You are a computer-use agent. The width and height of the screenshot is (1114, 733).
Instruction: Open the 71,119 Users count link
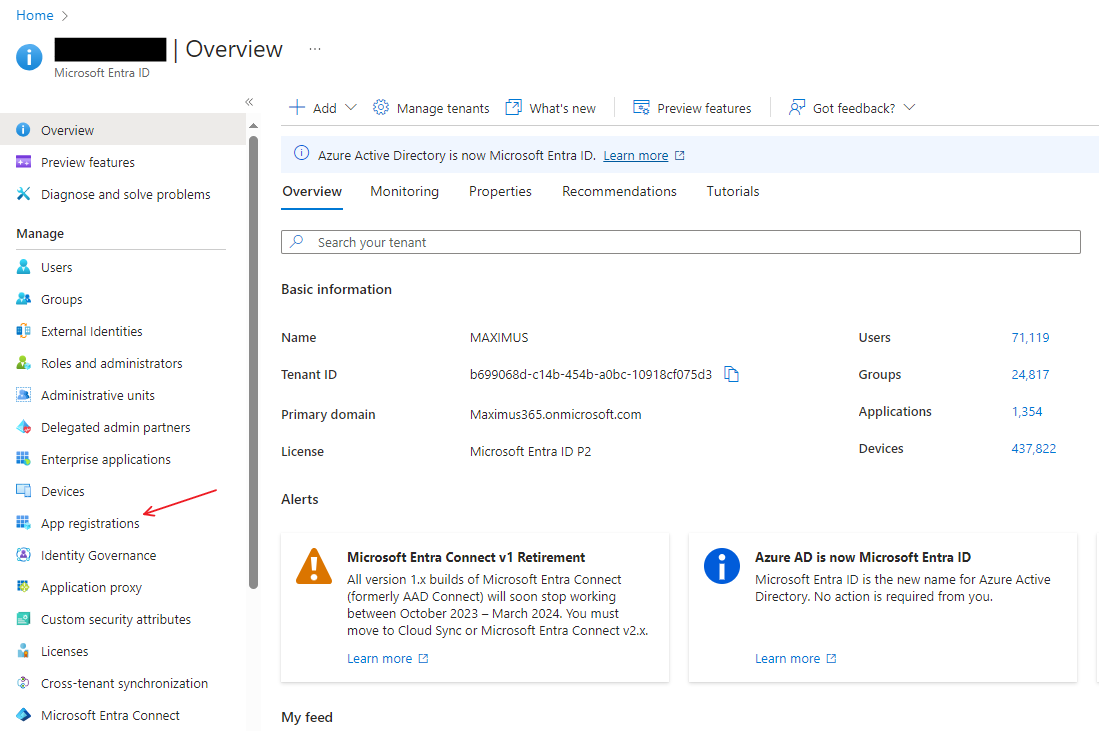point(1030,338)
